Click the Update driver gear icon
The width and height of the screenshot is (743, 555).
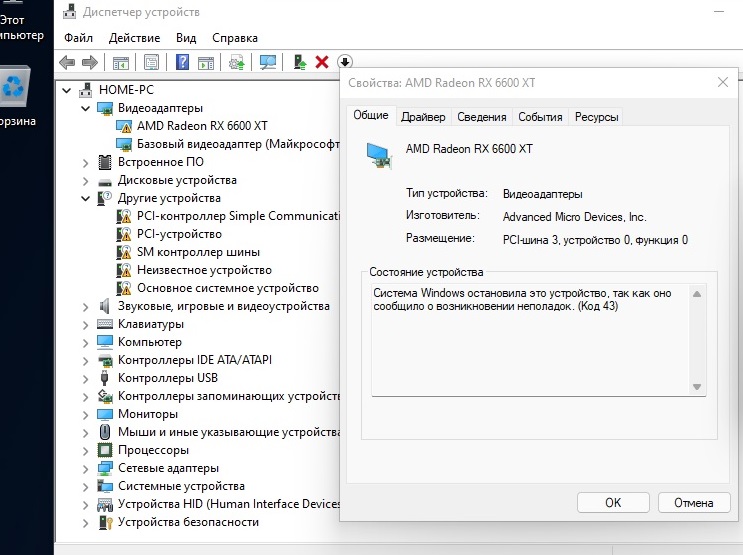click(236, 62)
